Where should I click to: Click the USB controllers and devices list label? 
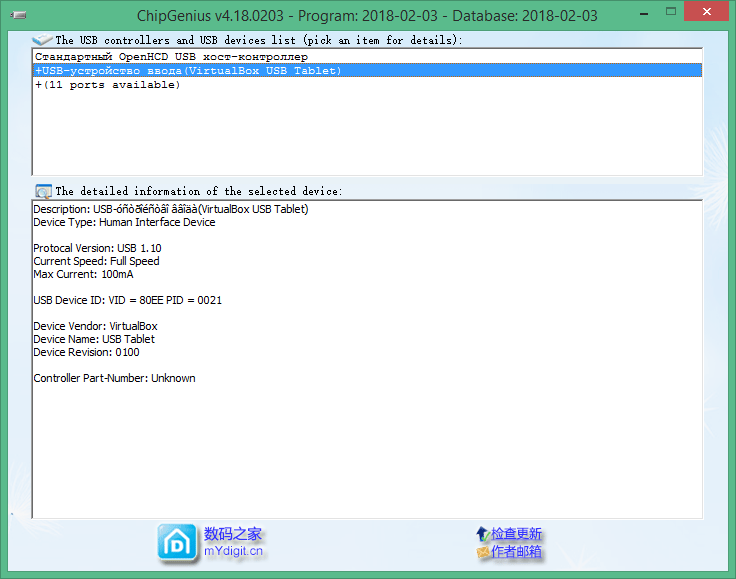click(259, 40)
